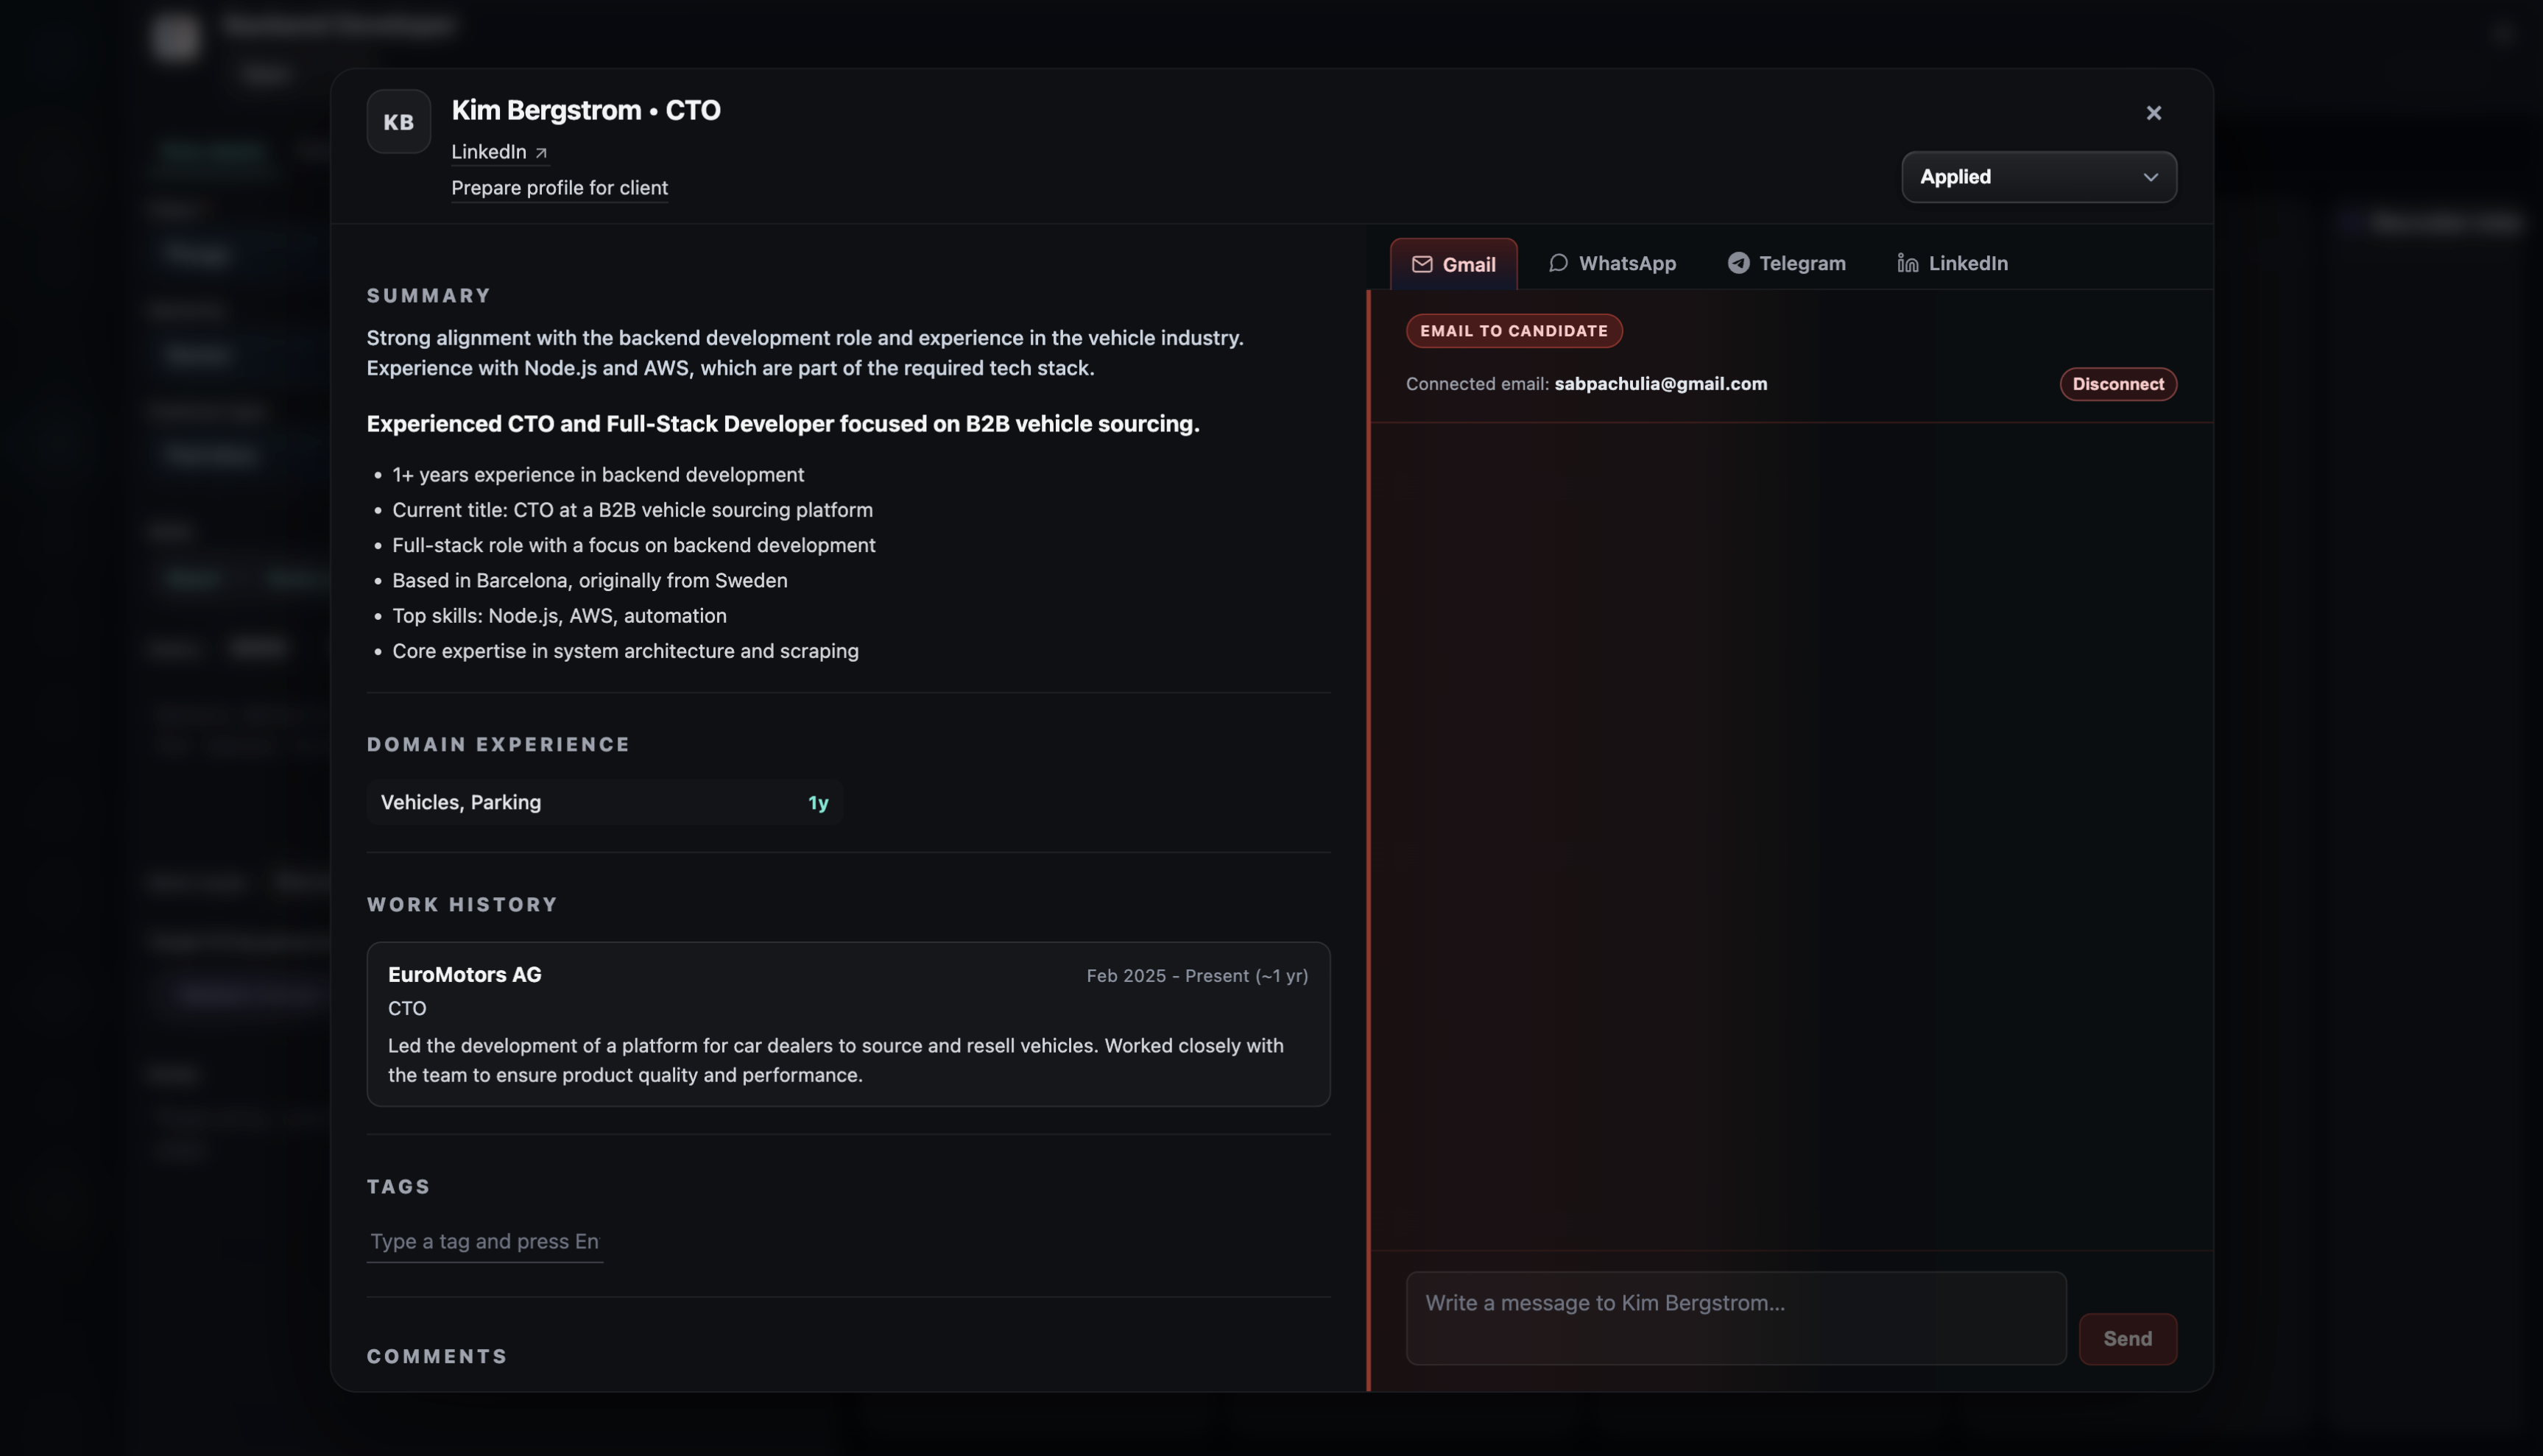This screenshot has height=1456, width=2543.
Task: Click the Tags section heading
Action: [398, 1187]
